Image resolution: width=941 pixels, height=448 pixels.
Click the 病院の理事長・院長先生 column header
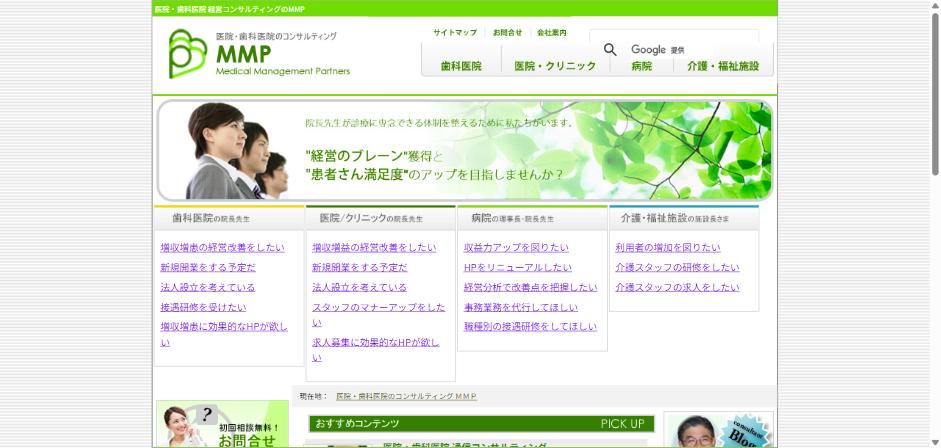point(532,218)
